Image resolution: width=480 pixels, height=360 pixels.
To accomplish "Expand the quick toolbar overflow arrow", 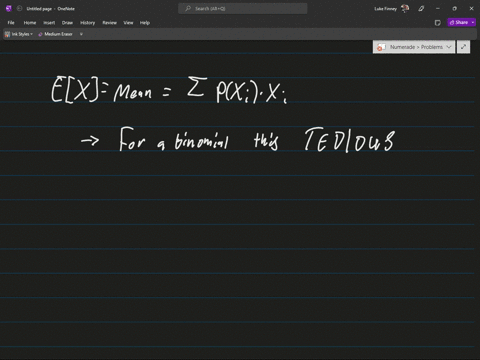I will 81,34.
